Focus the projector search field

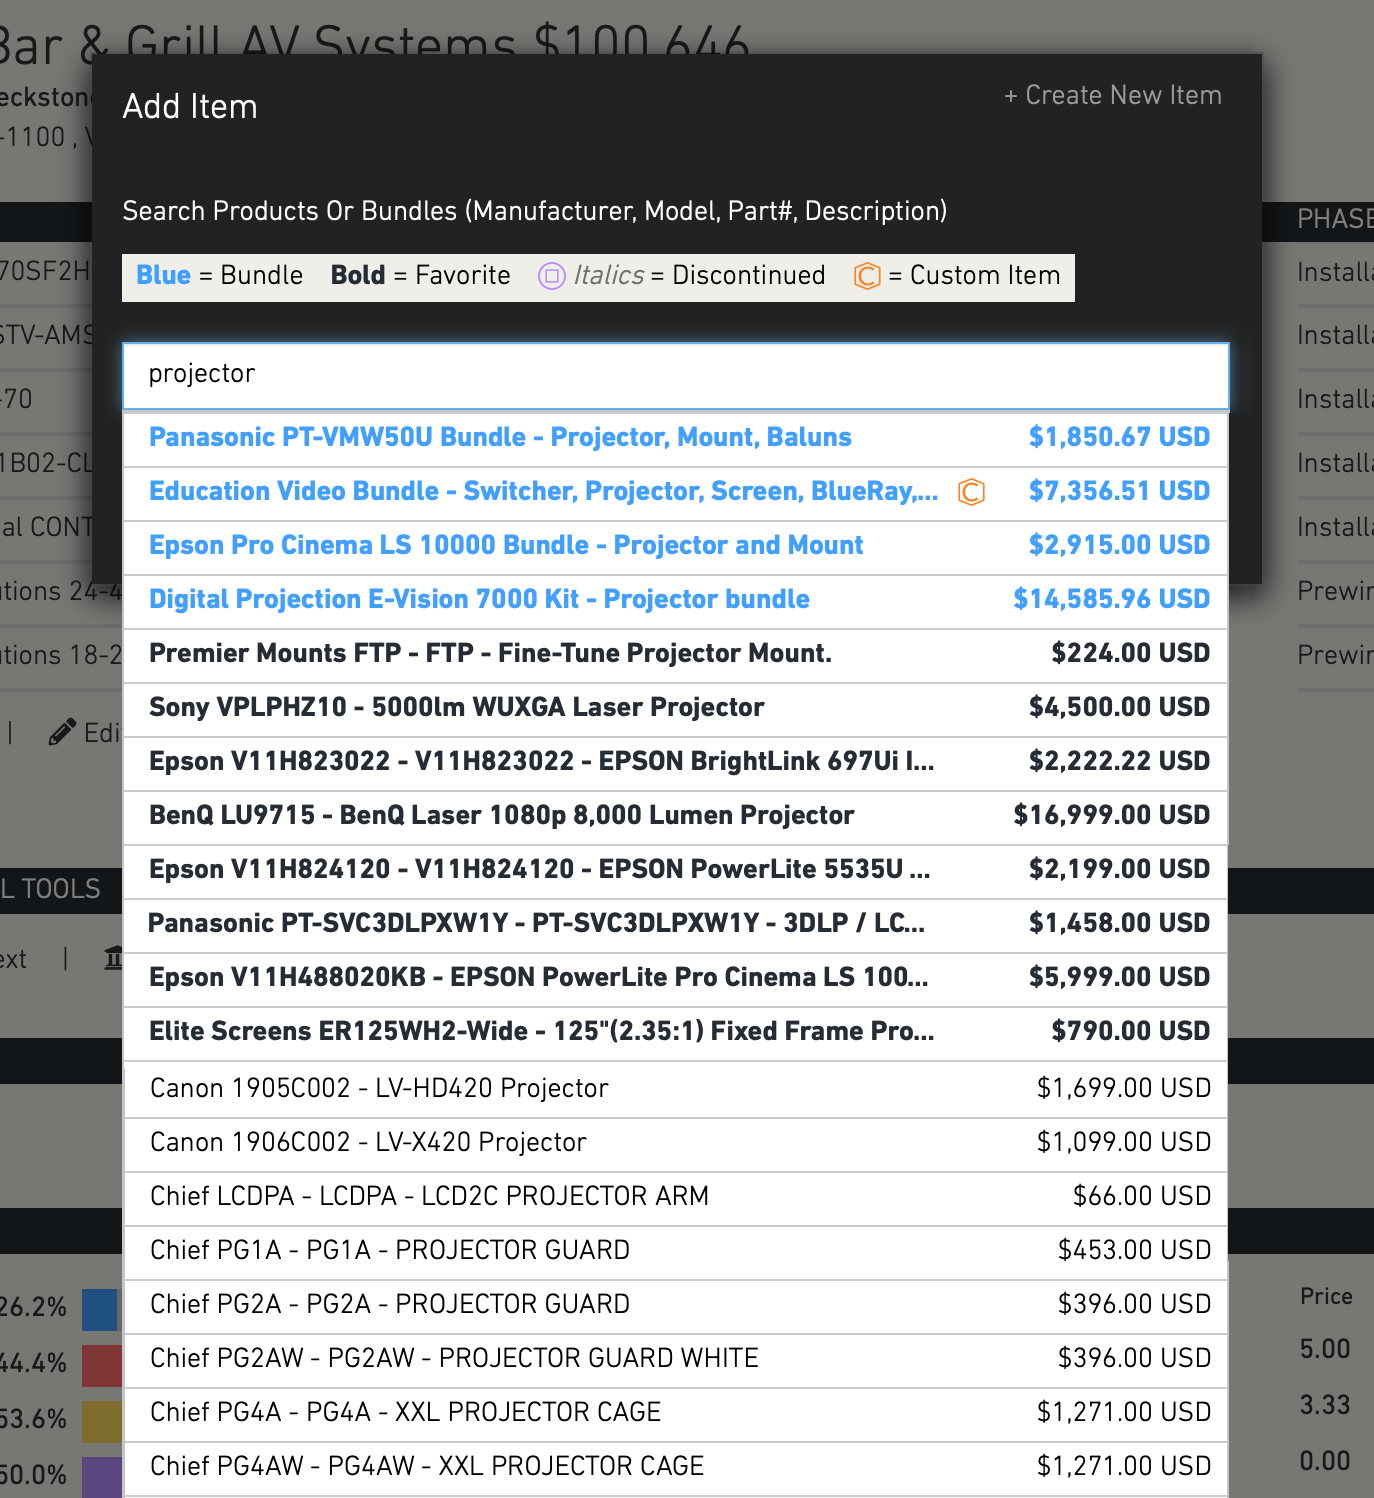click(x=675, y=375)
